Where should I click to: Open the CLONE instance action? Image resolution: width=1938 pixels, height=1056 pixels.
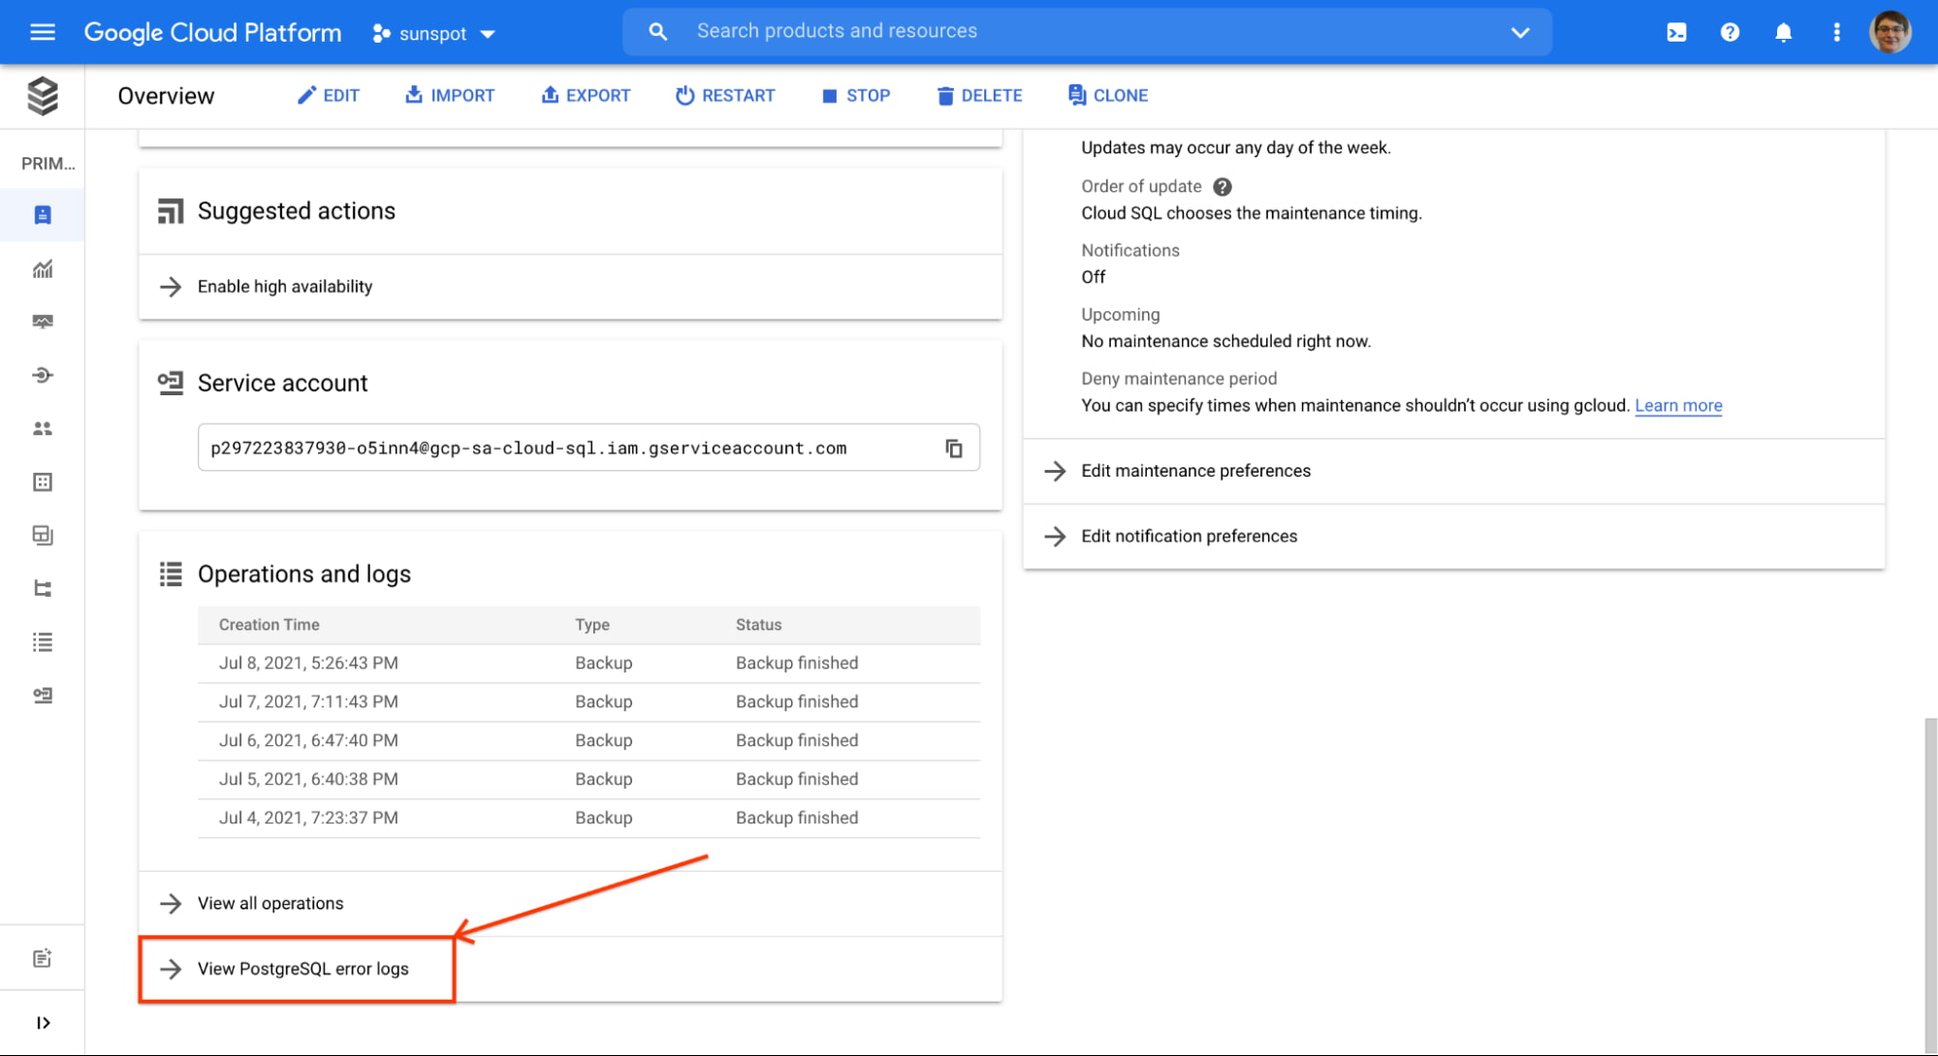pyautogui.click(x=1108, y=95)
